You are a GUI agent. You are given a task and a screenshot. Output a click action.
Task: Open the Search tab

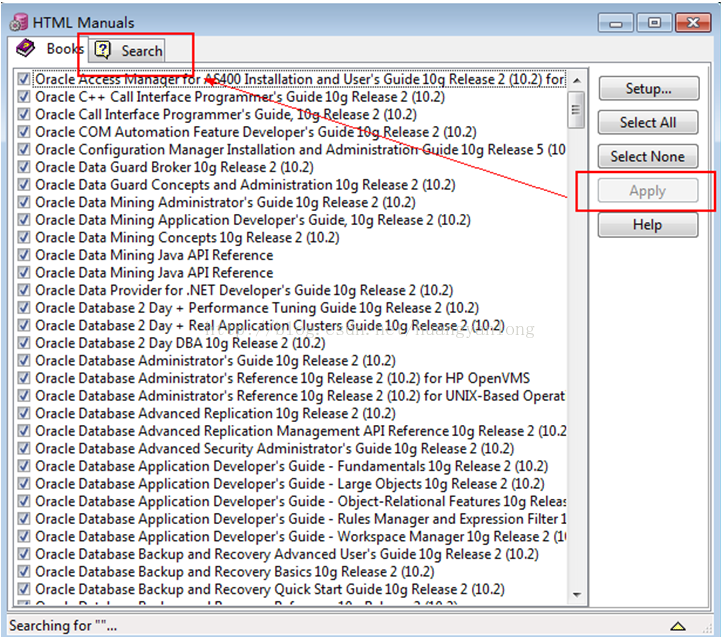pos(128,50)
